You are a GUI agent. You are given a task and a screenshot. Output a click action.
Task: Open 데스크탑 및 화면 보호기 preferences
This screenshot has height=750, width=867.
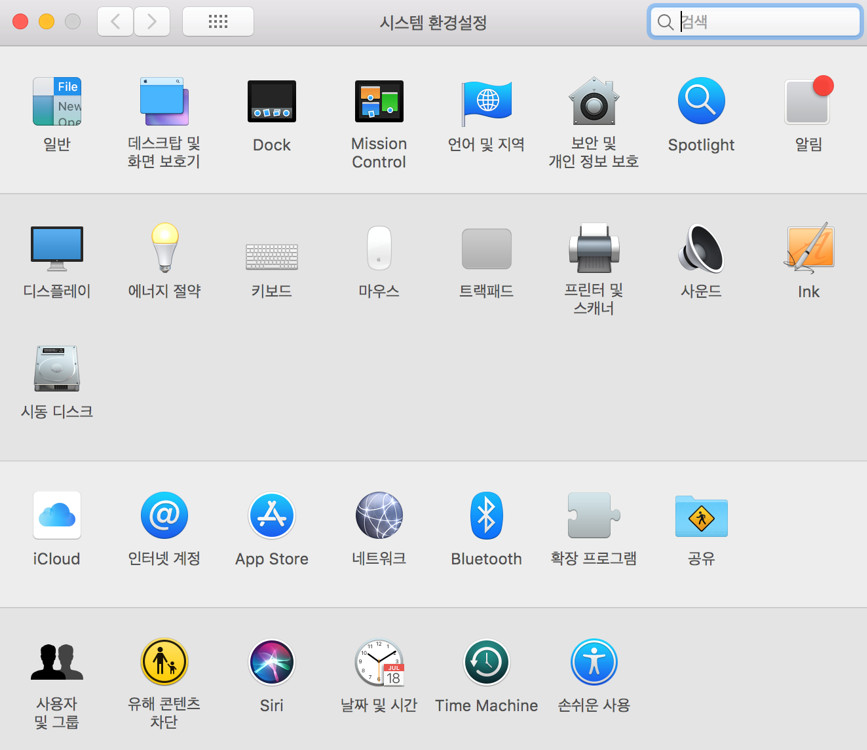(164, 102)
